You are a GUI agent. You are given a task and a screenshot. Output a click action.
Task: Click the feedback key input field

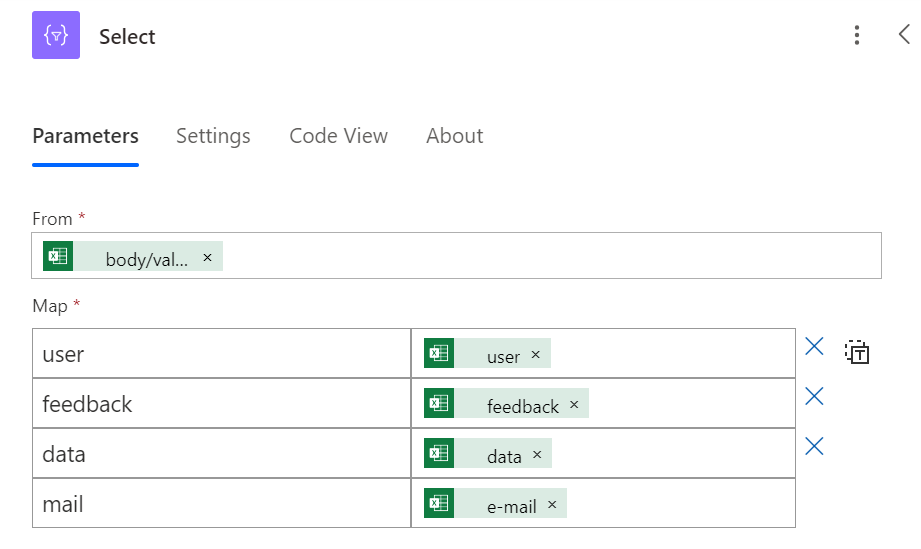(220, 404)
